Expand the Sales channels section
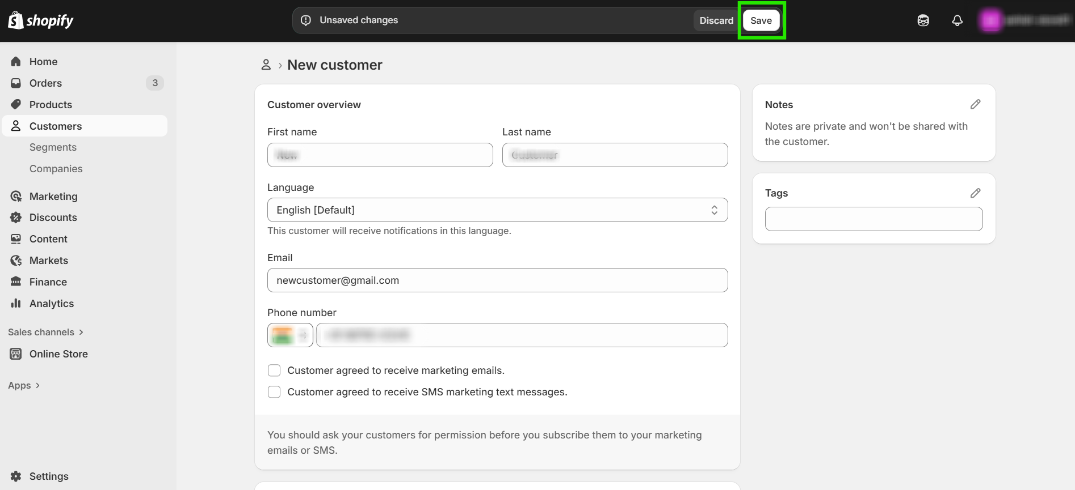 coord(46,332)
